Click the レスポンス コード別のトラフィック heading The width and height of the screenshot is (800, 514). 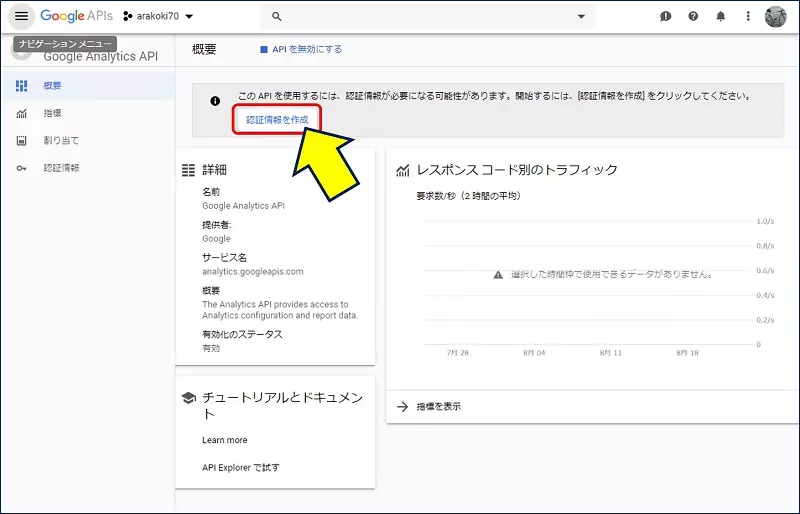[517, 170]
